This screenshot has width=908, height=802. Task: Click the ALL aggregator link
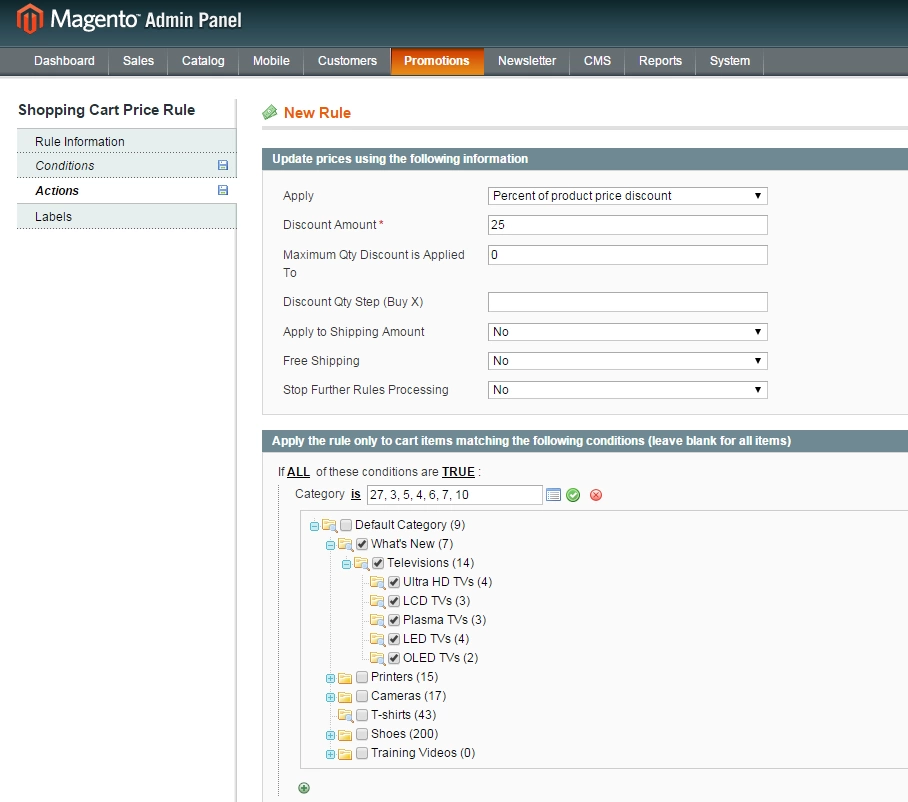click(298, 472)
